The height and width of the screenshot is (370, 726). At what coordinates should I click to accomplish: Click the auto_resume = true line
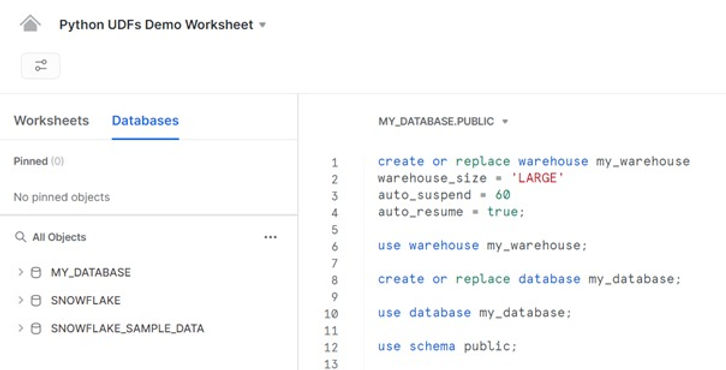(x=451, y=212)
